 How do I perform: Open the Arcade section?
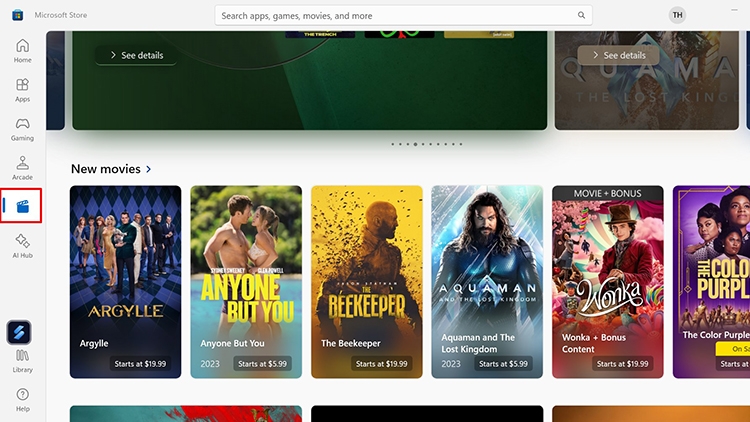coord(22,168)
